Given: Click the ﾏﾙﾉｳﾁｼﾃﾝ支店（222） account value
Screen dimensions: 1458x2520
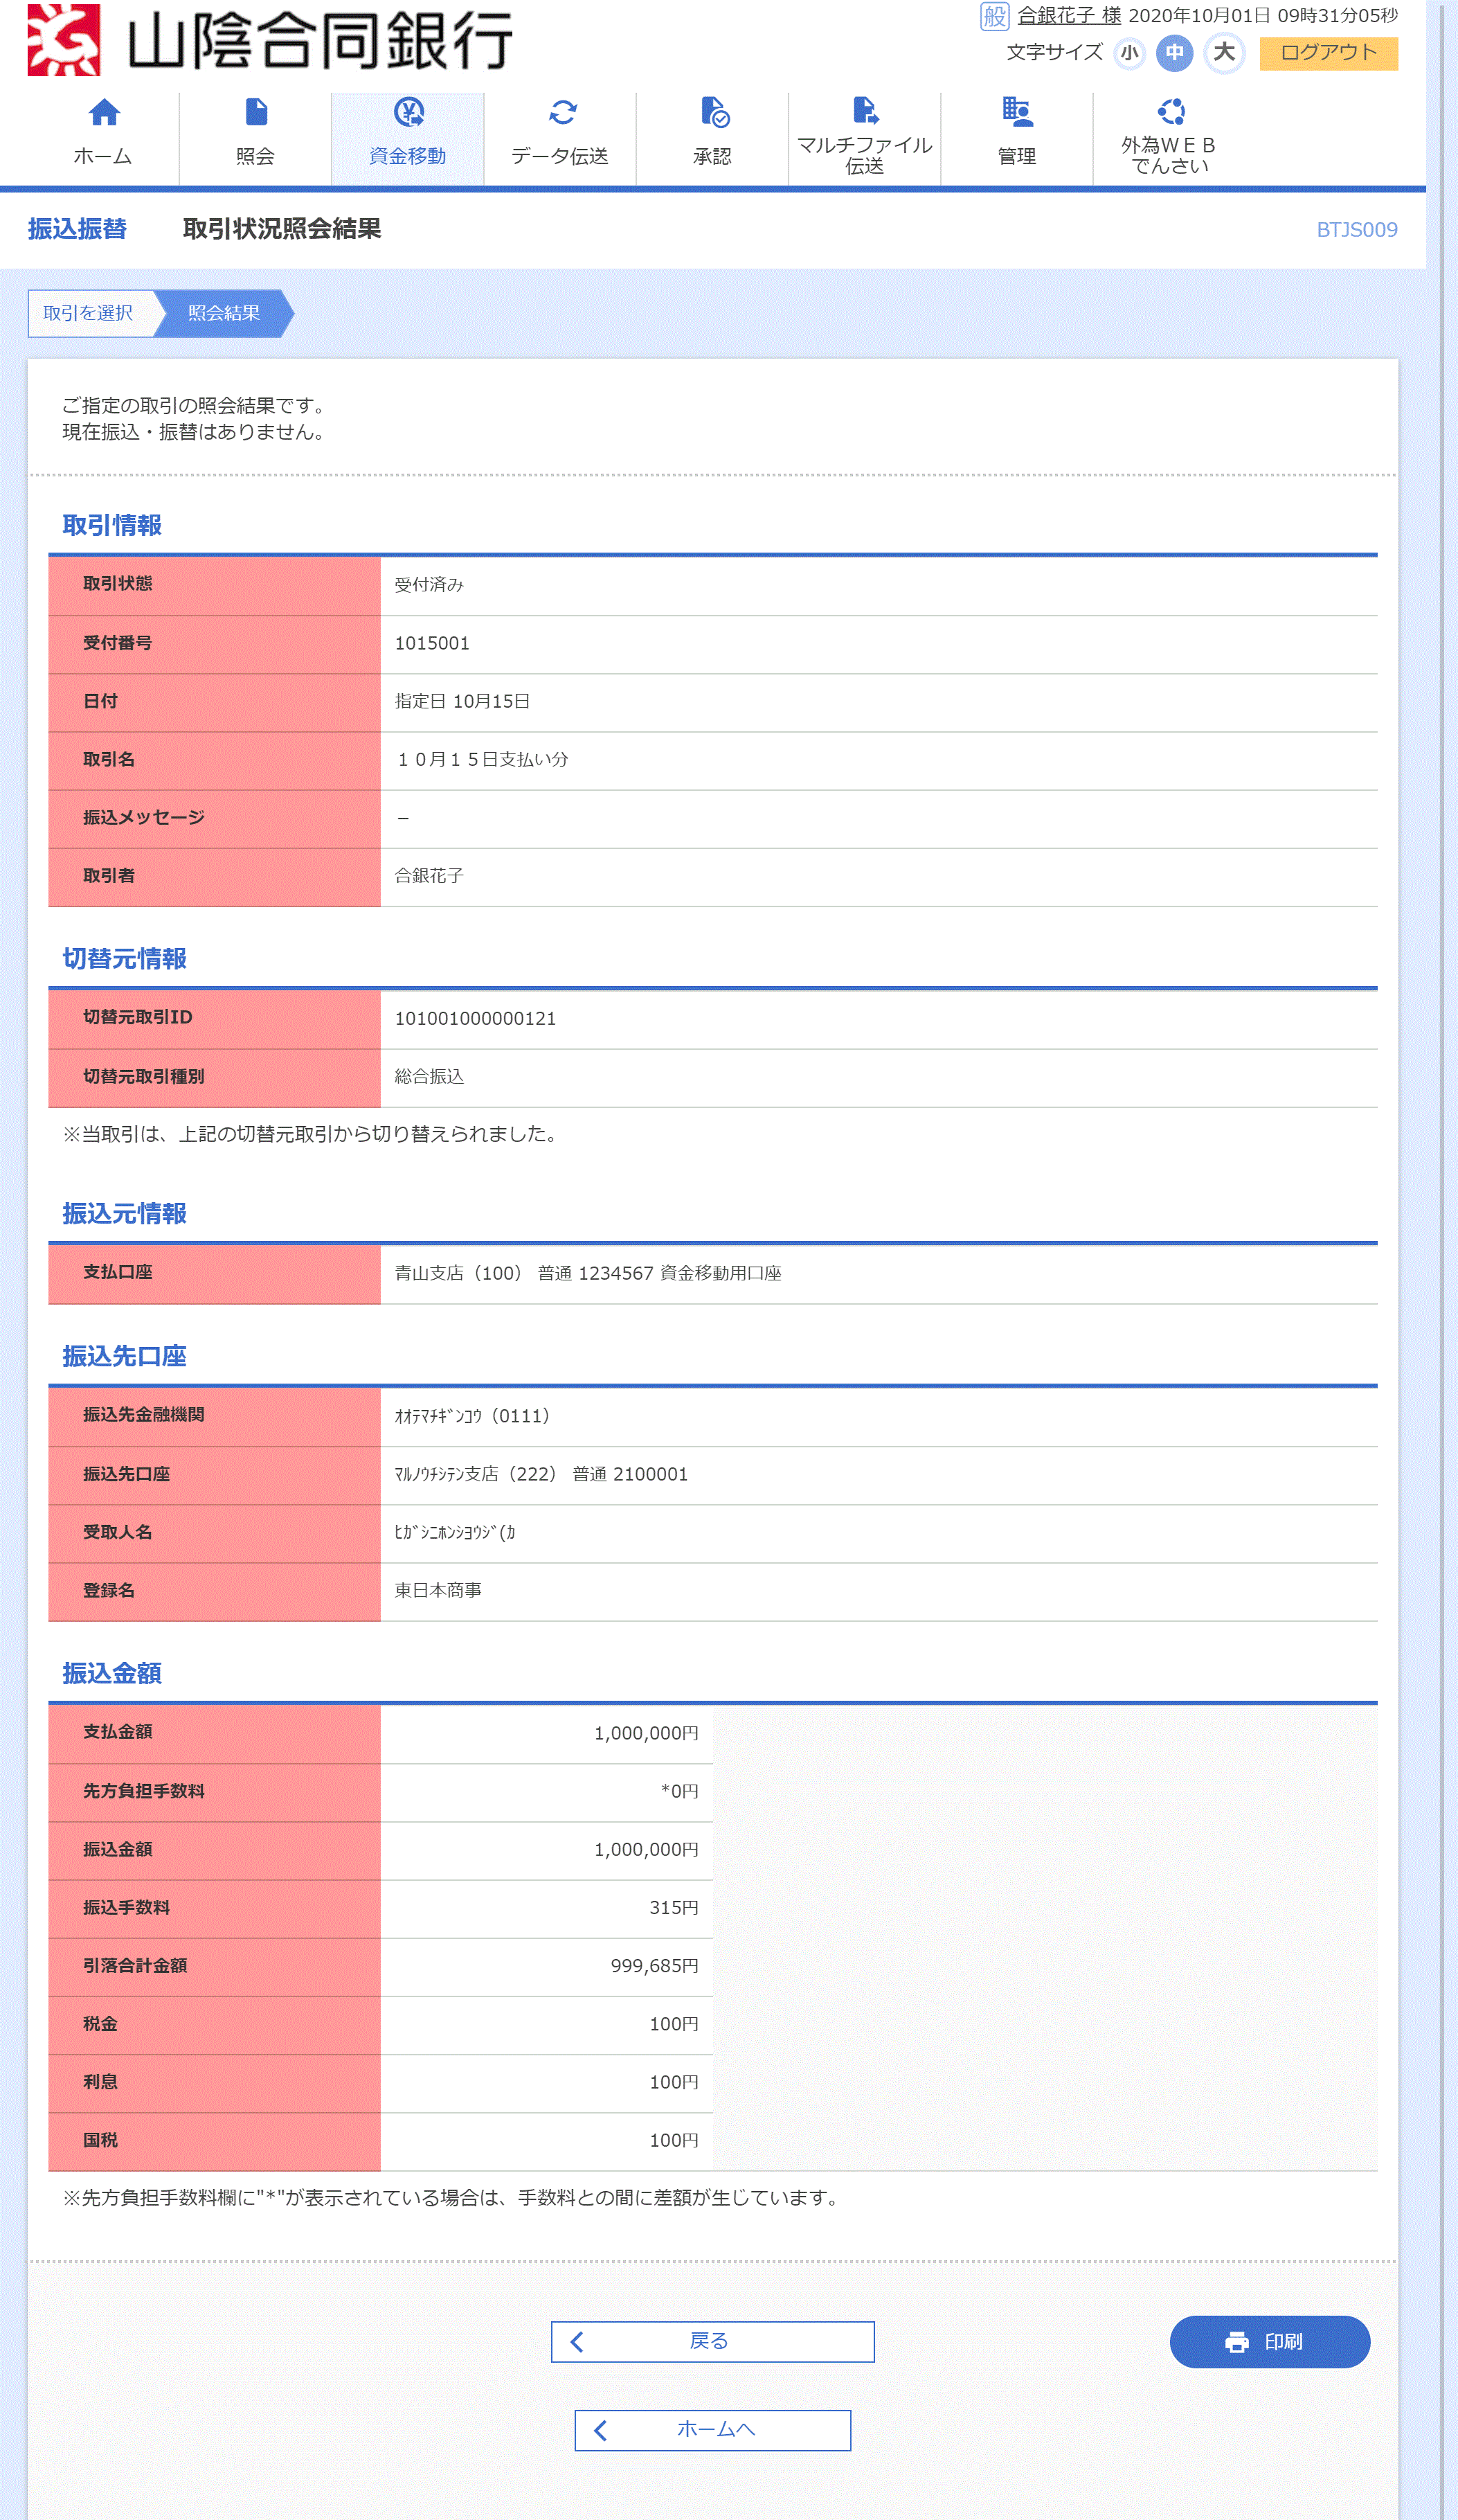Looking at the screenshot, I should (x=541, y=1474).
